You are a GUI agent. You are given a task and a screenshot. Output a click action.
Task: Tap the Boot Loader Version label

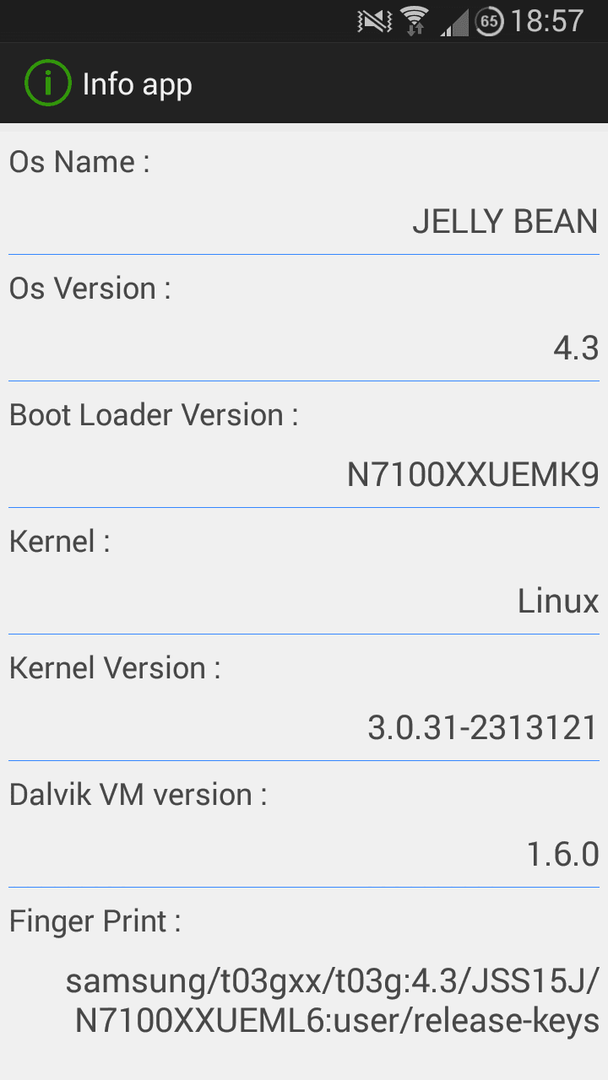[154, 415]
